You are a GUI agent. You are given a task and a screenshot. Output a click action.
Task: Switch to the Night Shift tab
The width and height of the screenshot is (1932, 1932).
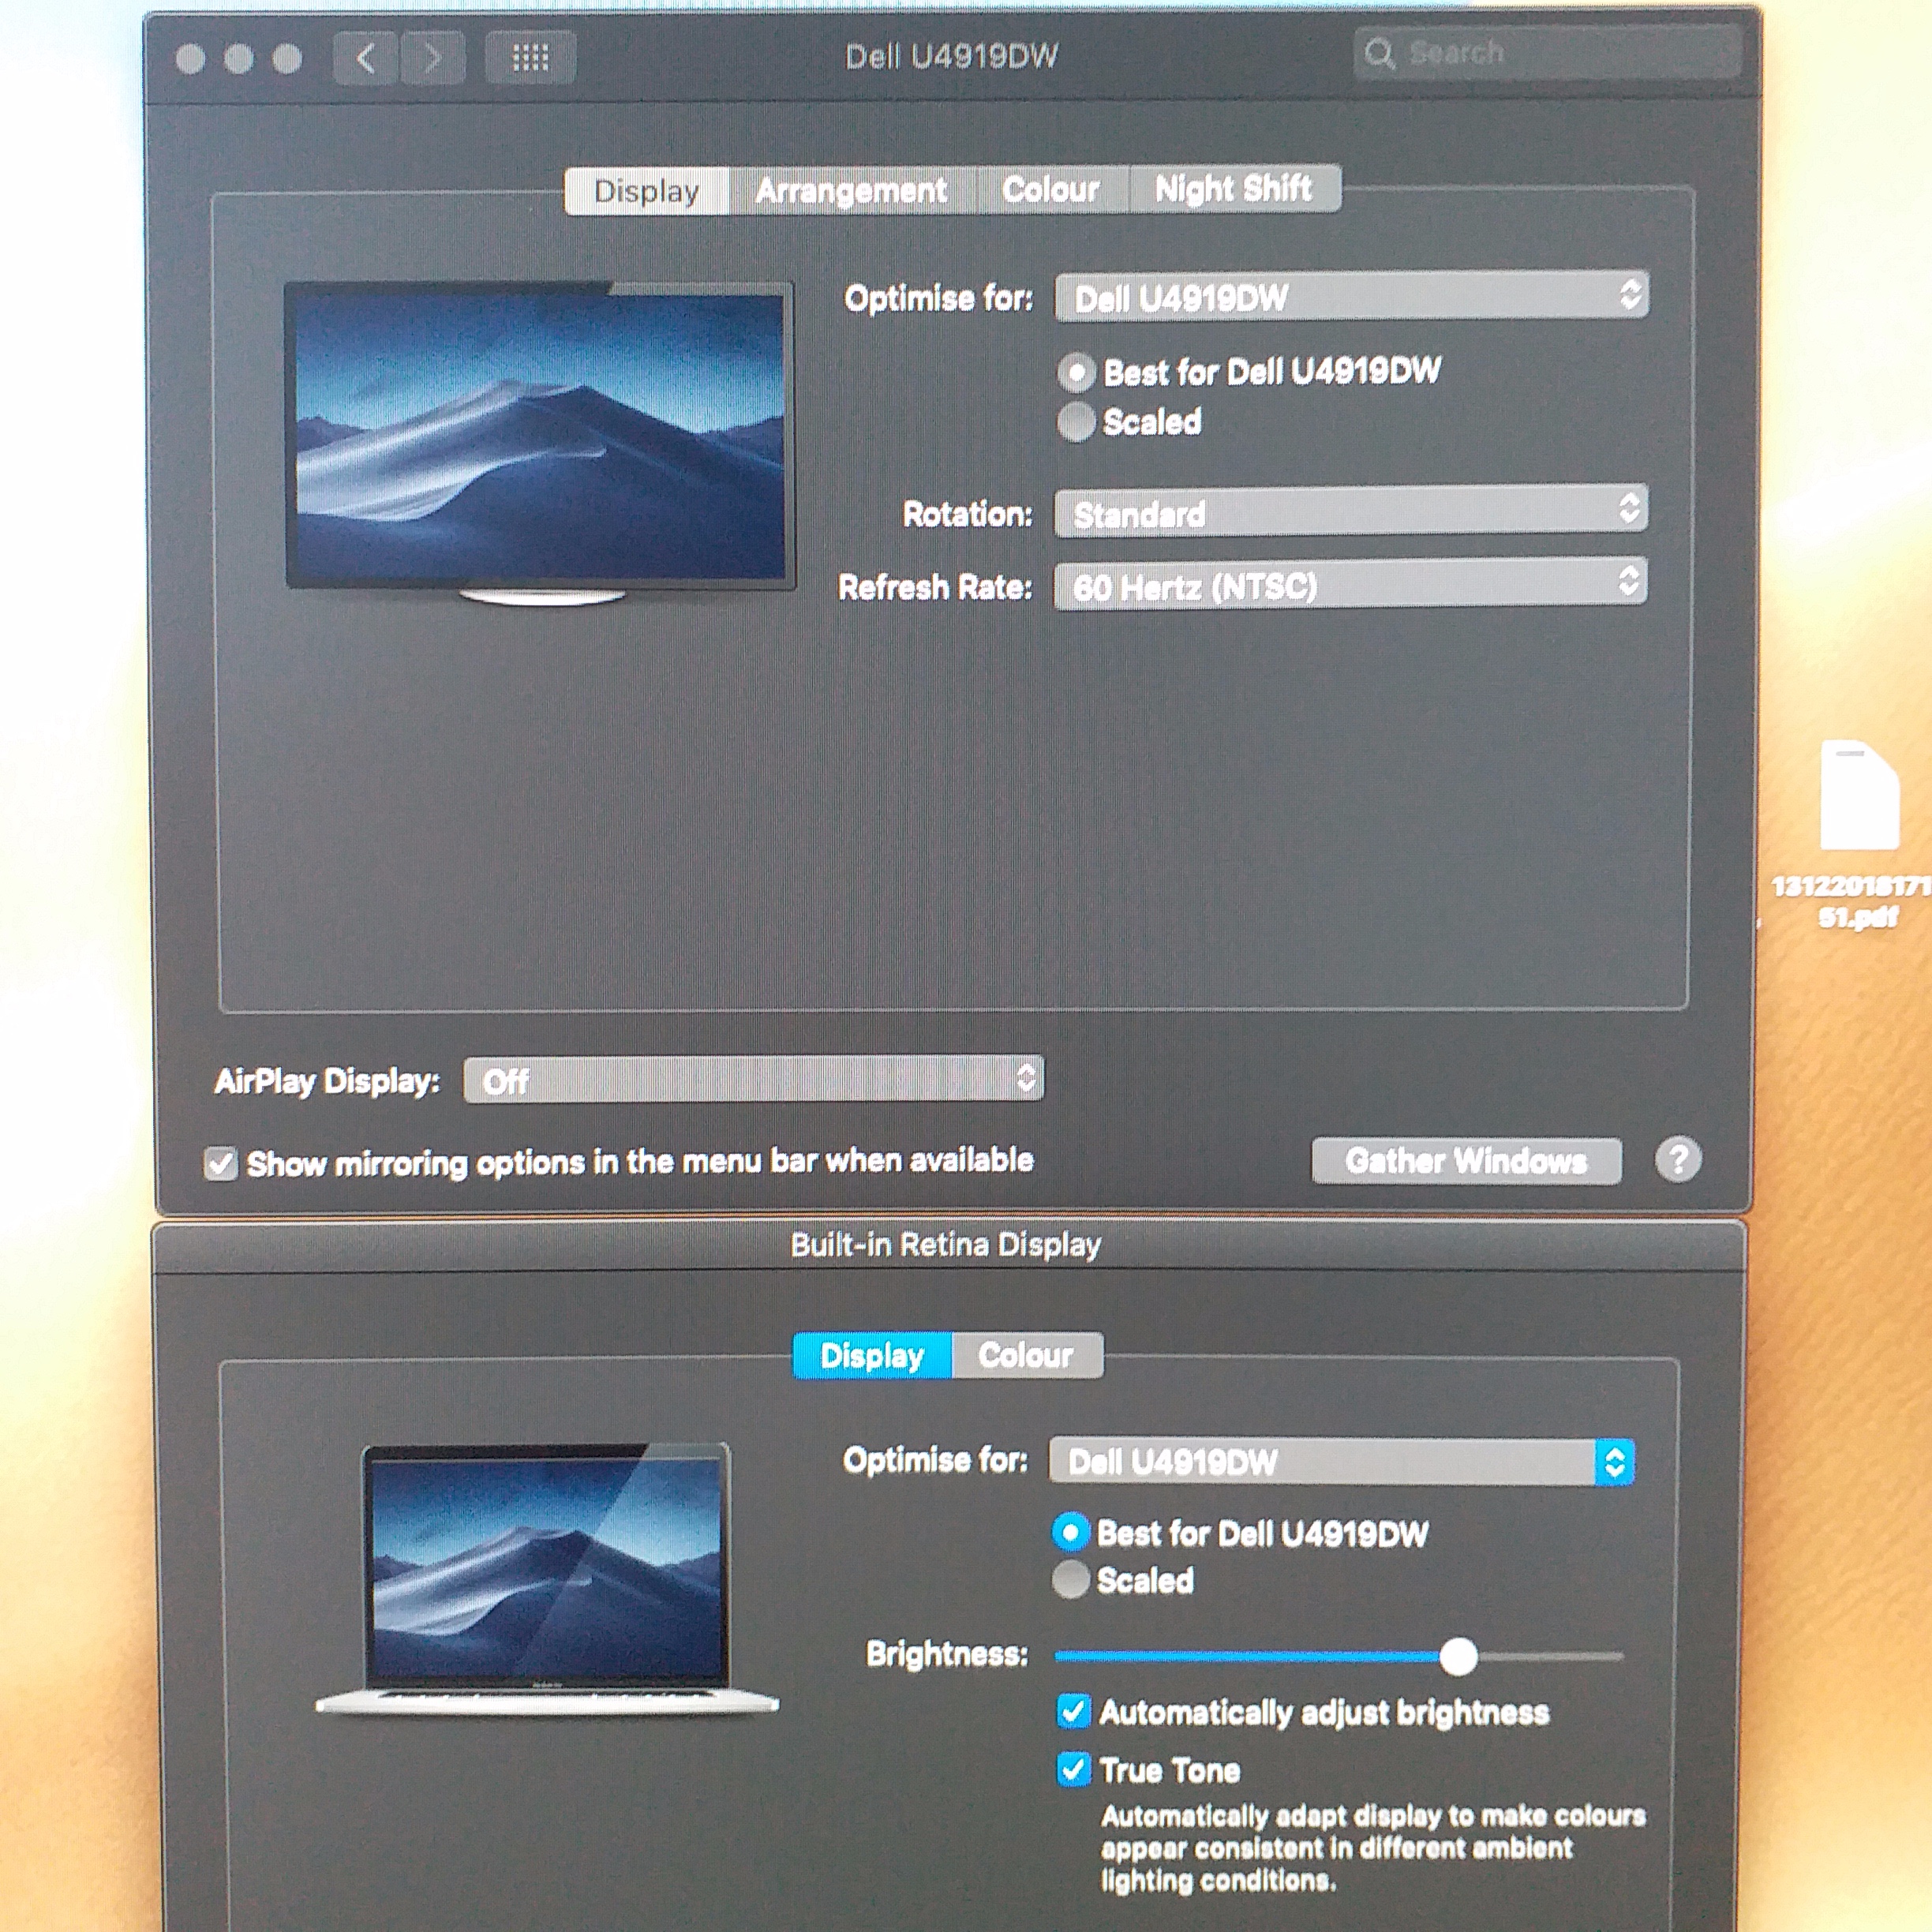[1233, 188]
